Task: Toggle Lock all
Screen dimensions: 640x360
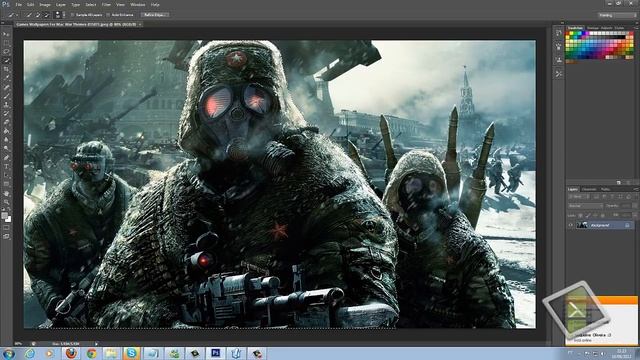Action: click(x=603, y=215)
